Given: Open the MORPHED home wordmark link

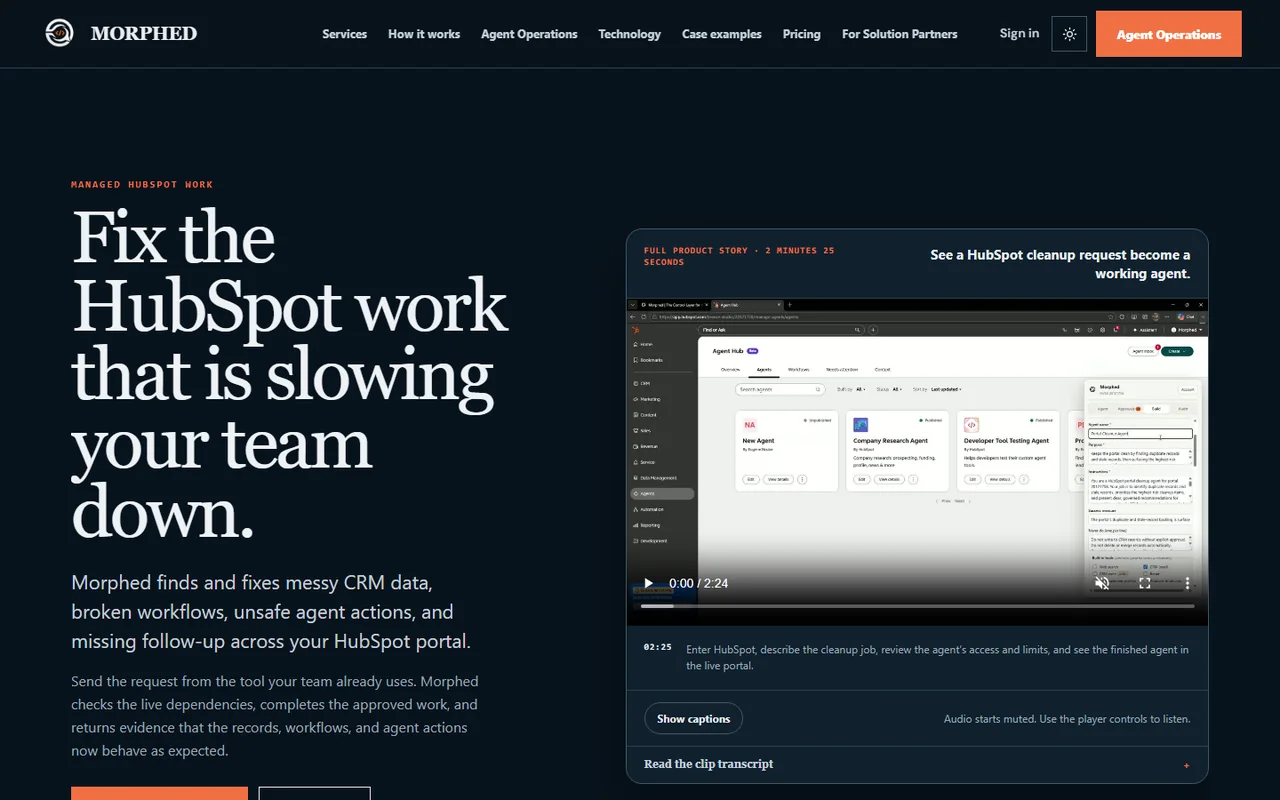Looking at the screenshot, I should [x=144, y=34].
